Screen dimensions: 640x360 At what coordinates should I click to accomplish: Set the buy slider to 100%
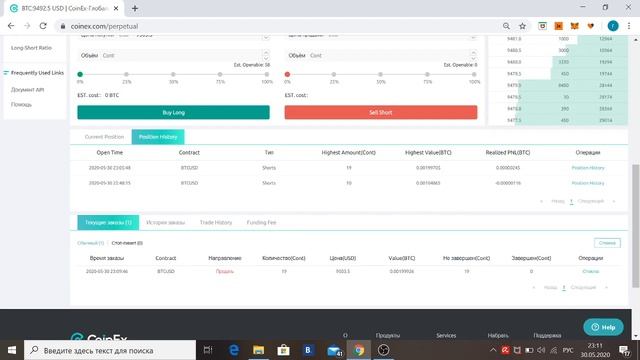pos(267,74)
